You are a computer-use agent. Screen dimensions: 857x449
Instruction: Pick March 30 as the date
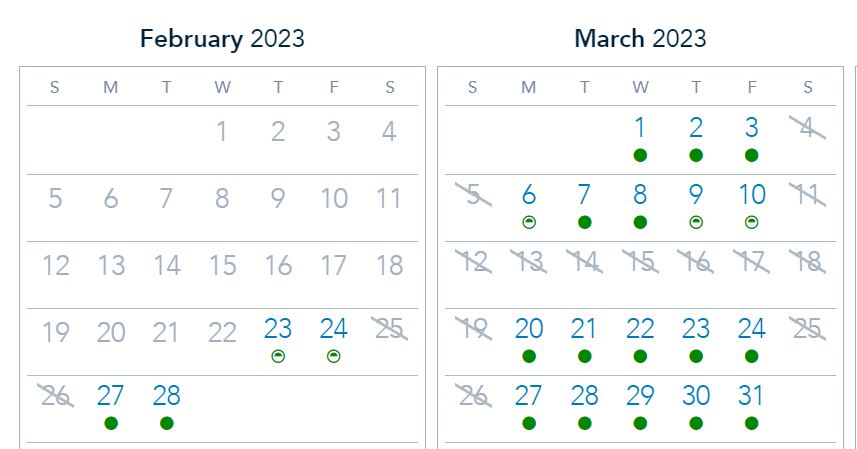pos(696,395)
